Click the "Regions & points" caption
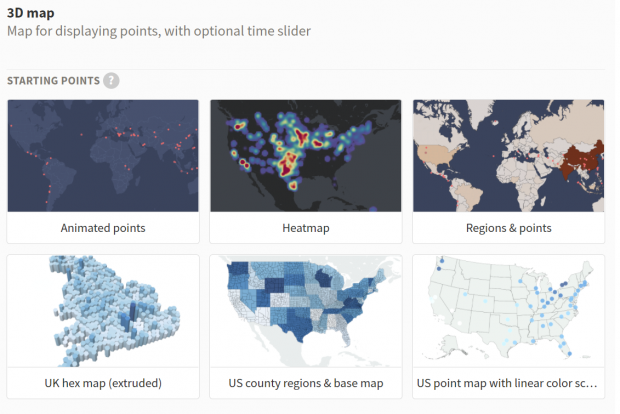The image size is (620, 414). pos(508,228)
